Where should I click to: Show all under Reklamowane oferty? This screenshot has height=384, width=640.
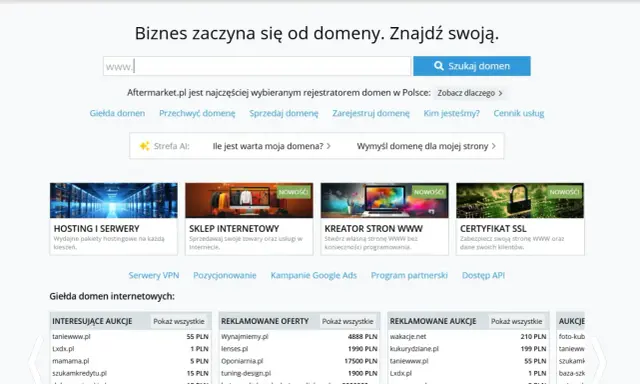(x=348, y=322)
